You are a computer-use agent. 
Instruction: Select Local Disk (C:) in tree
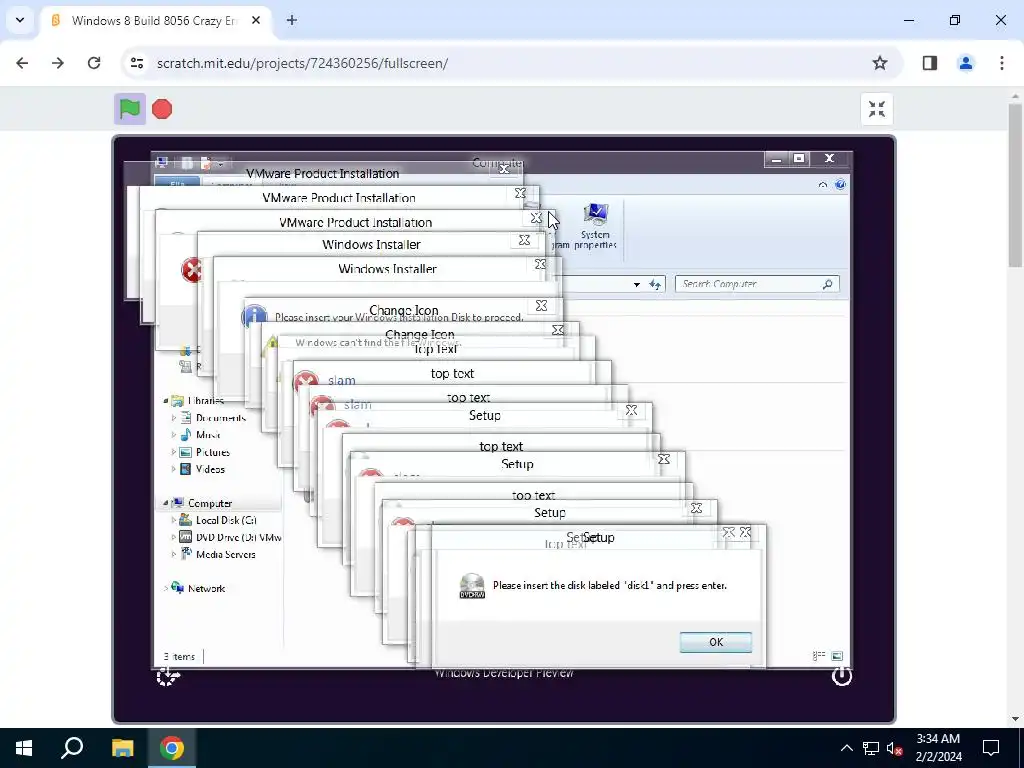click(x=219, y=520)
